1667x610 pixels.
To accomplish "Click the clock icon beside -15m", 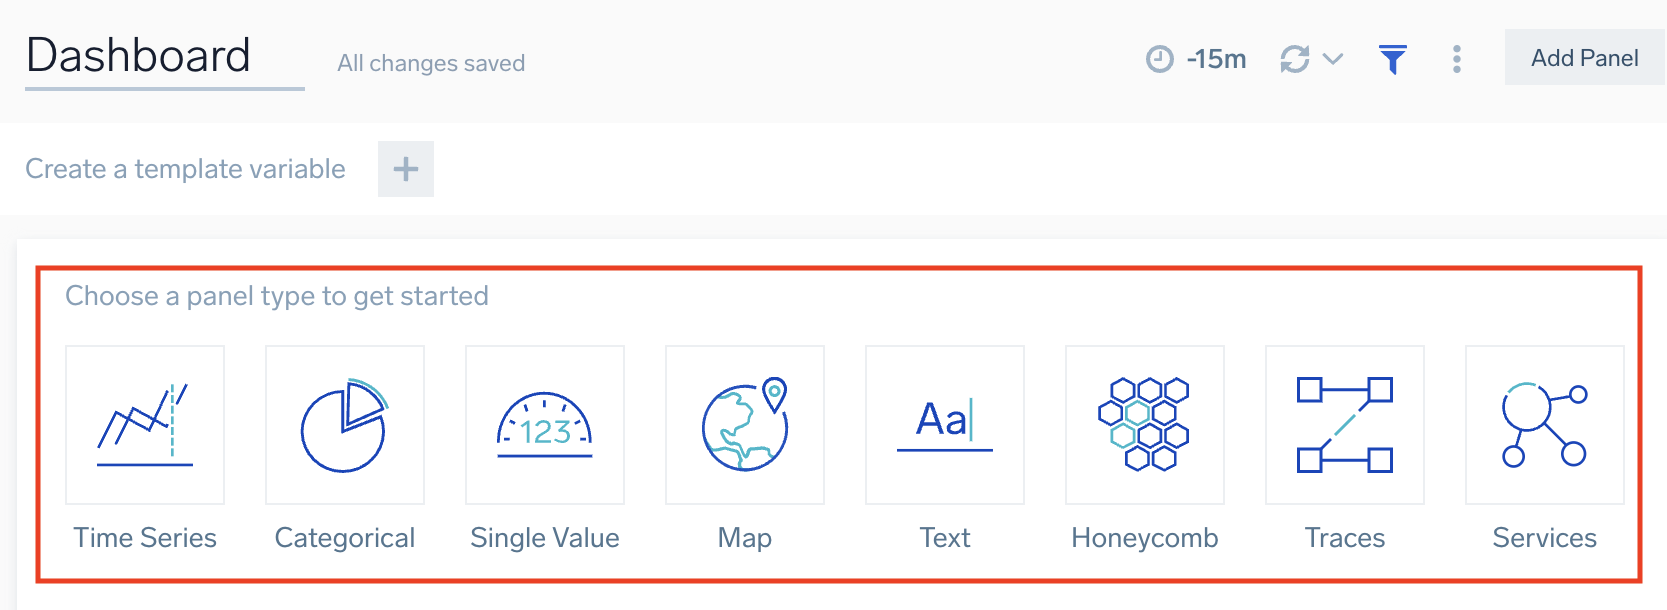I will tap(1159, 59).
